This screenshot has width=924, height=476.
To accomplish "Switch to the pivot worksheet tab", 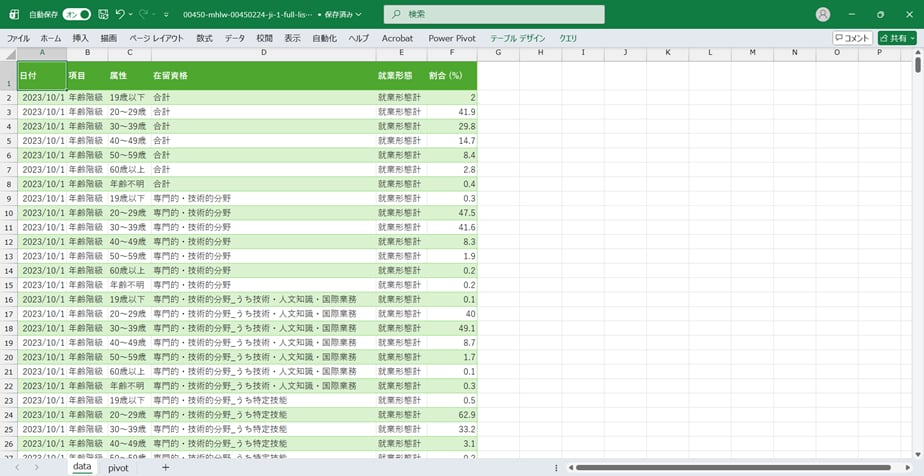I will click(x=118, y=467).
